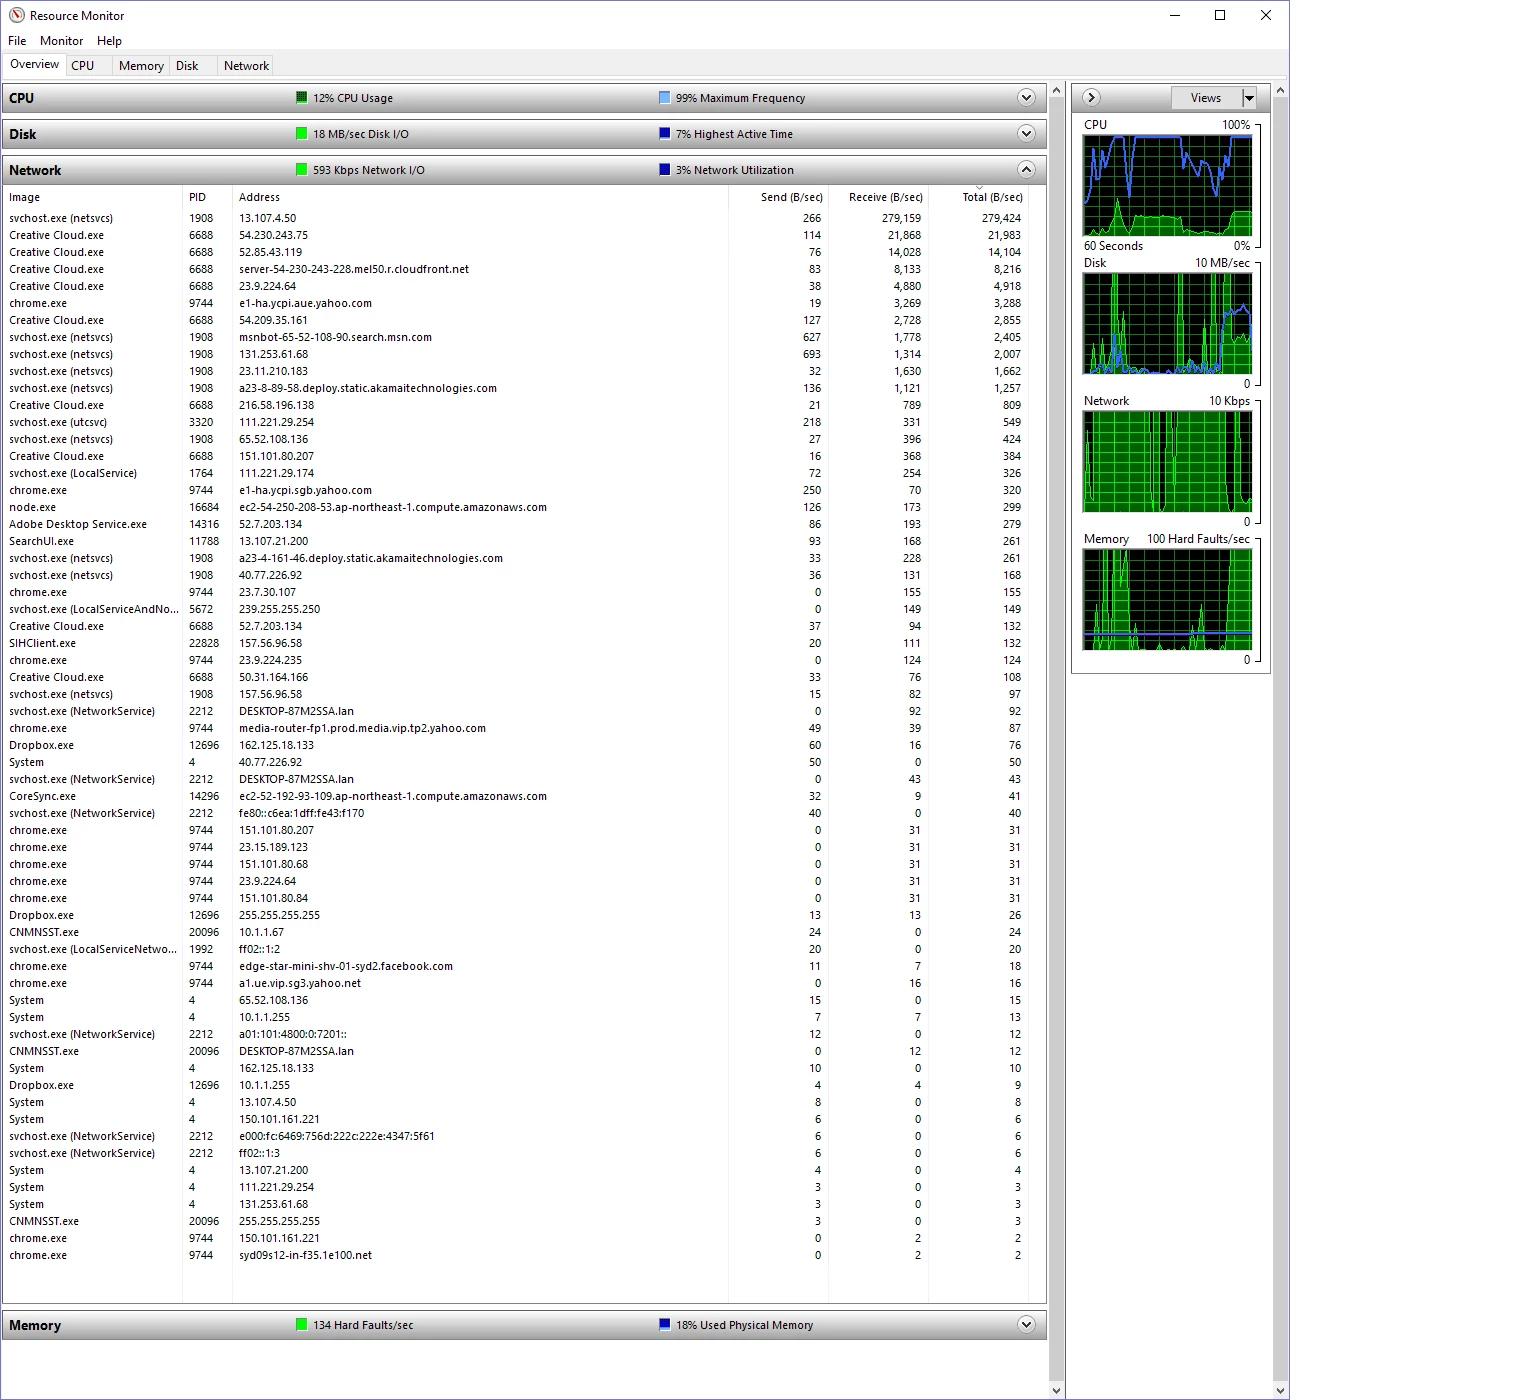Click the blue Maximum Frequency indicator square
The height and width of the screenshot is (1400, 1536).
(x=665, y=97)
